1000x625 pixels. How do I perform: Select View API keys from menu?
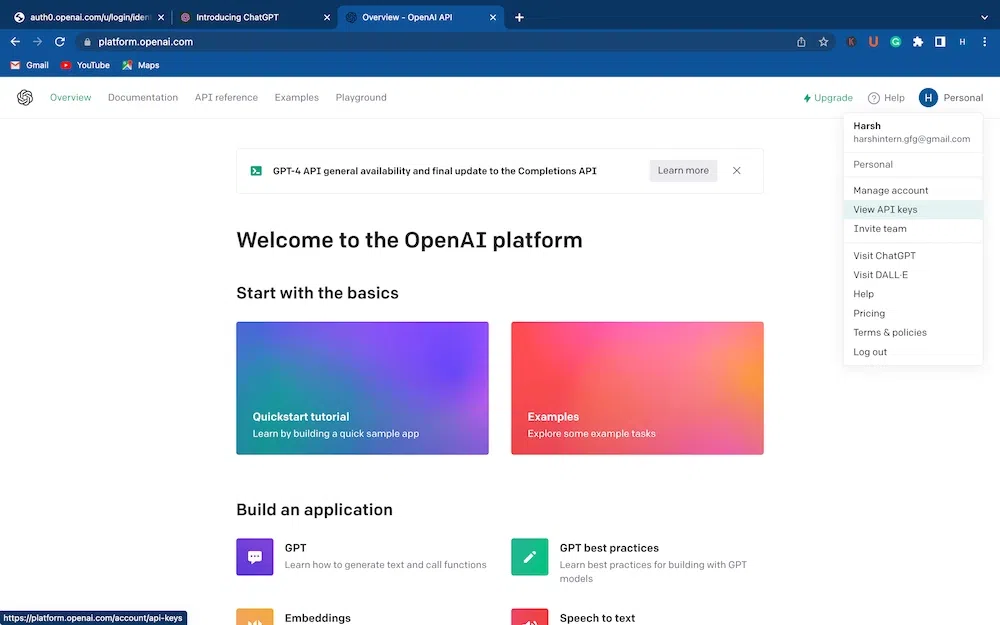click(x=913, y=209)
